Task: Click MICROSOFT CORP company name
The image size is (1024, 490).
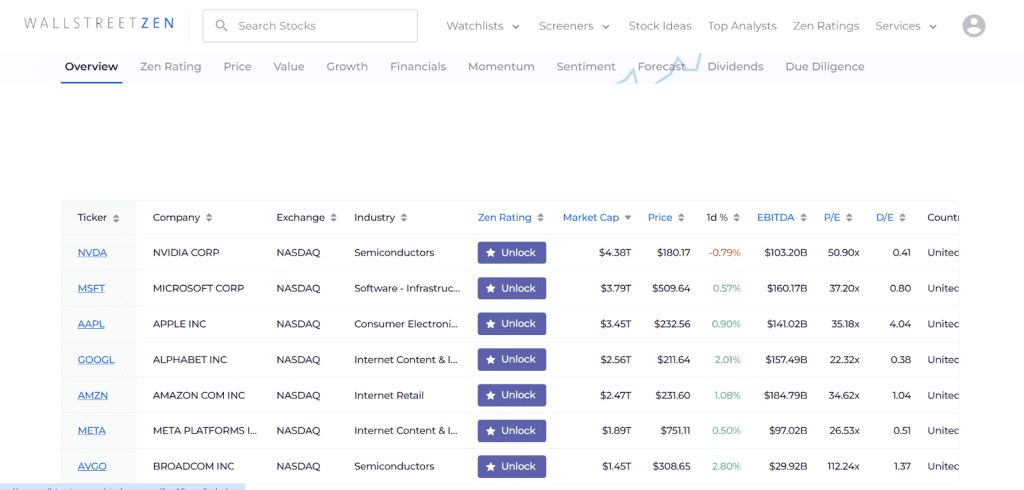Action: click(x=199, y=289)
